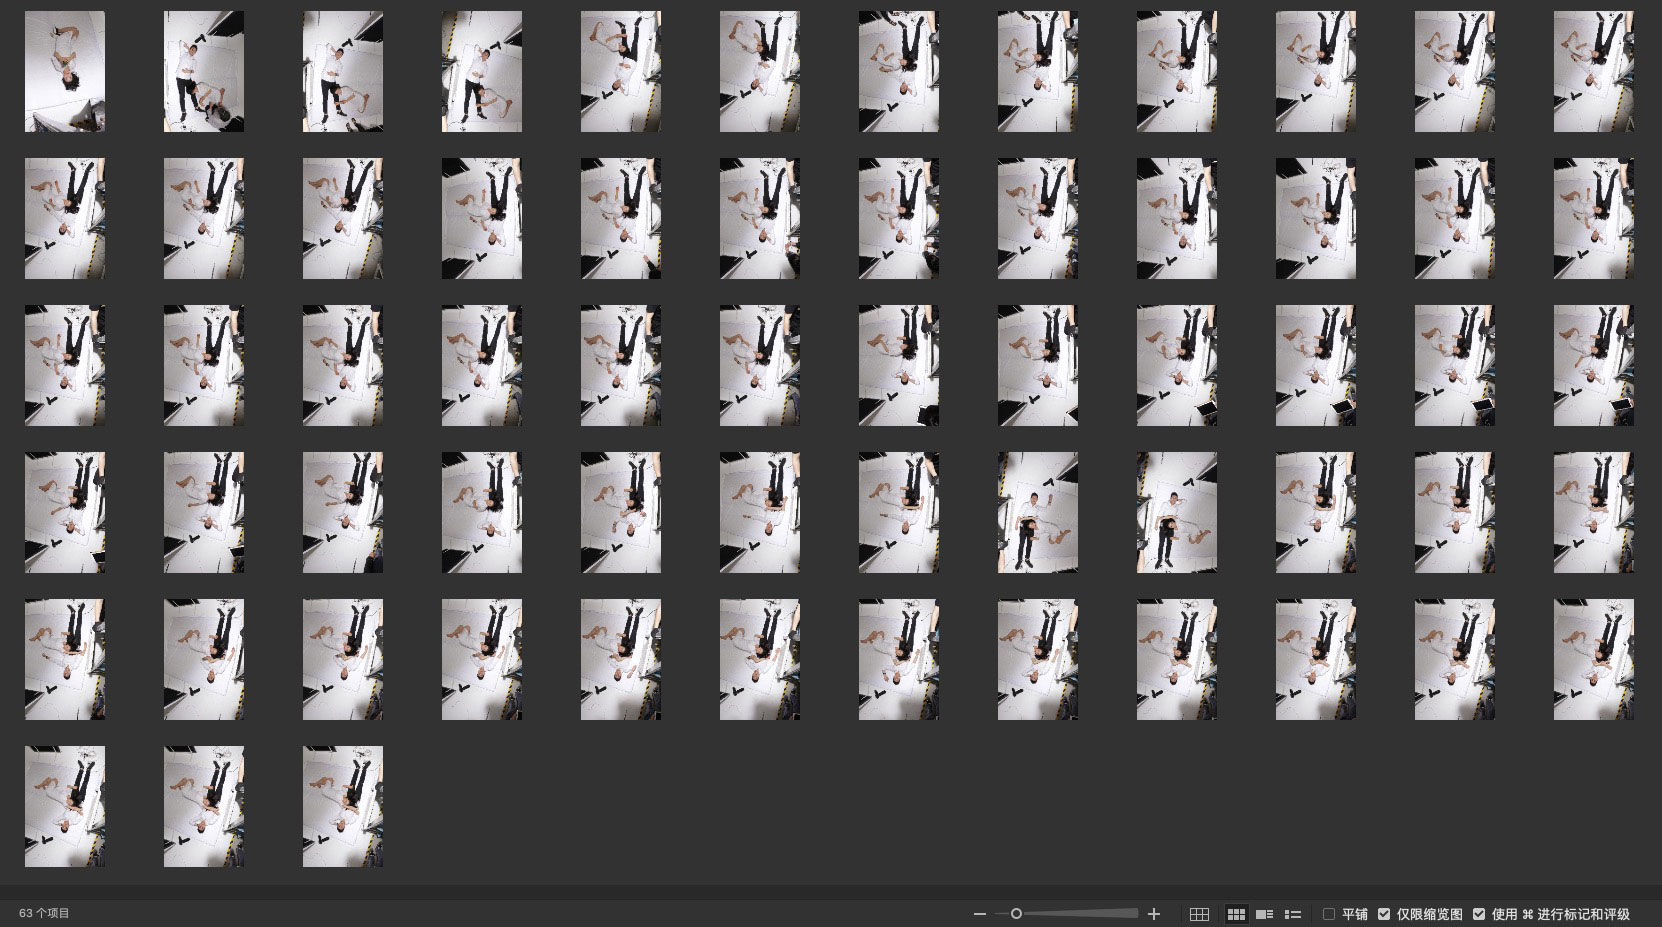Screen dimensions: 1662x927
Task: Click the minus icon to shrink thumbnails
Action: tap(979, 914)
